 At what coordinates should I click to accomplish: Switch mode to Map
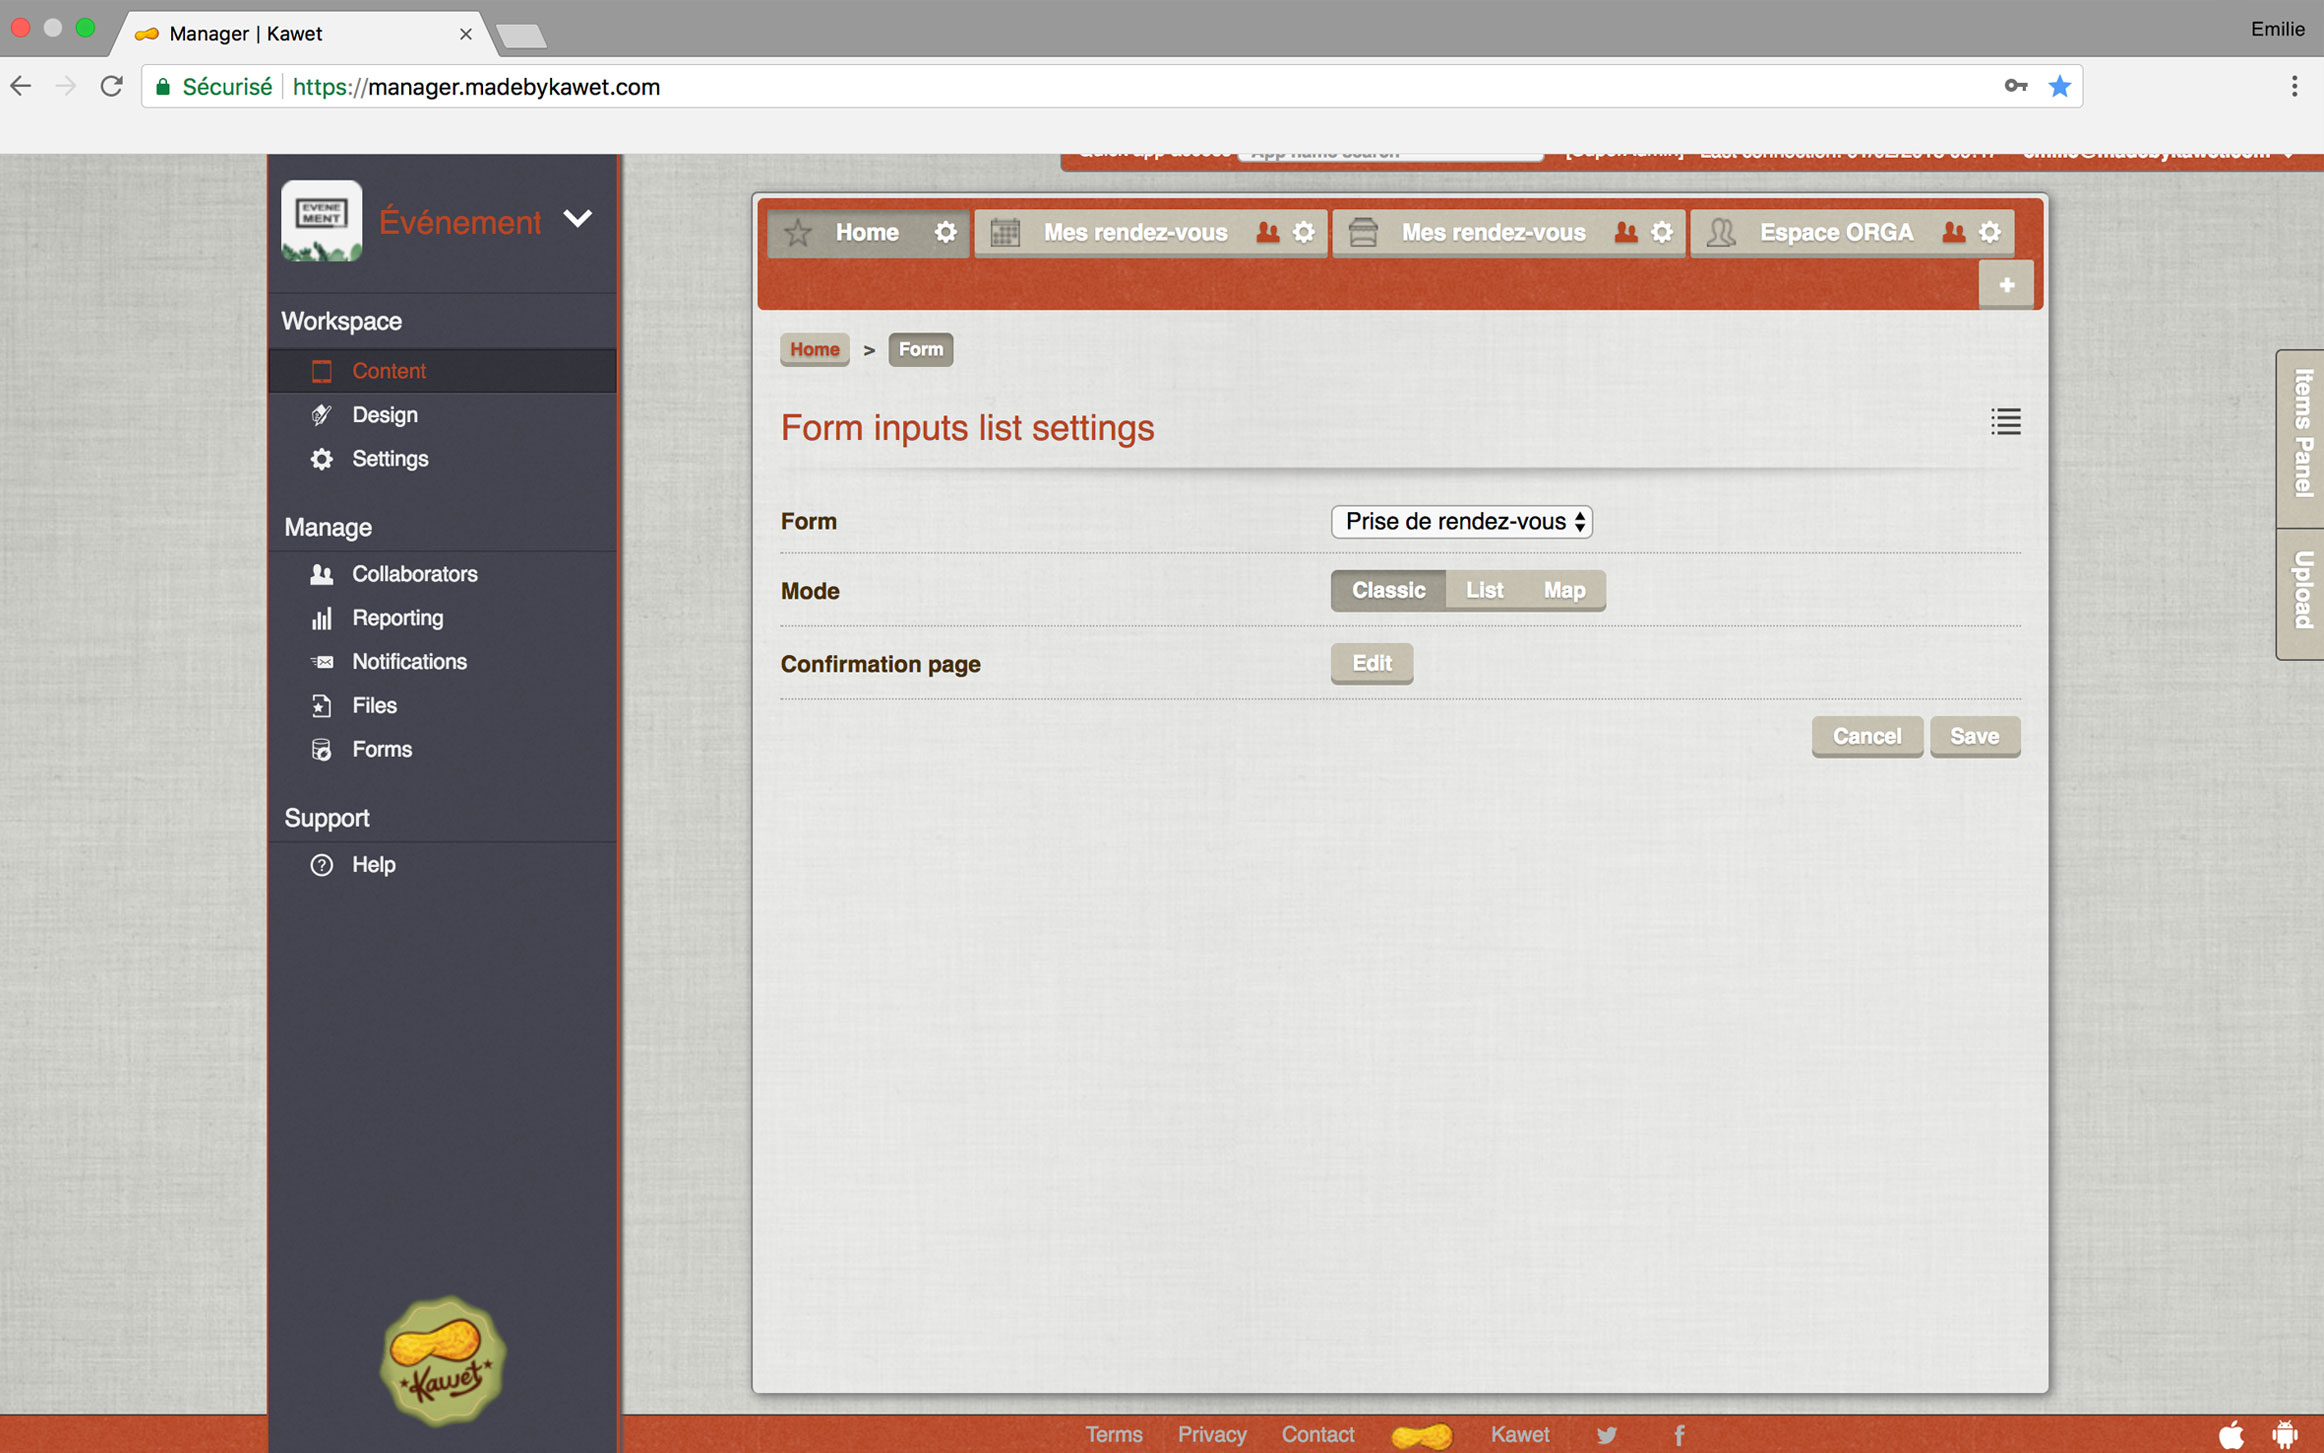[x=1564, y=590]
